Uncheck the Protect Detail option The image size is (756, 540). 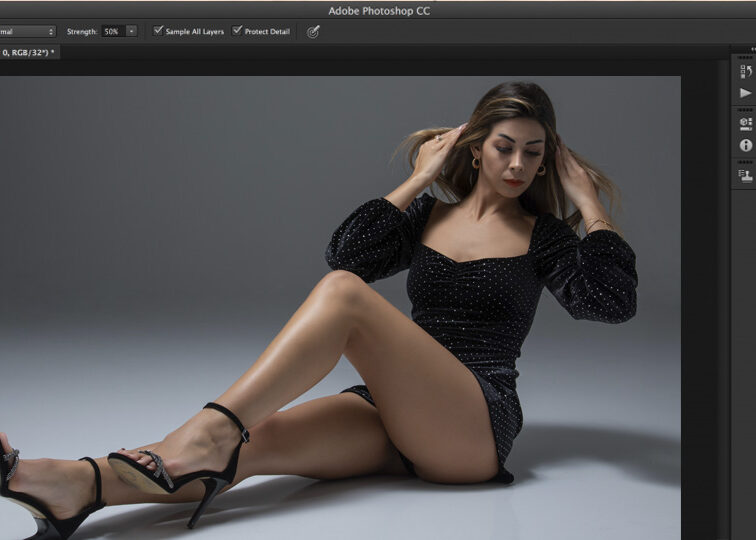(x=237, y=31)
